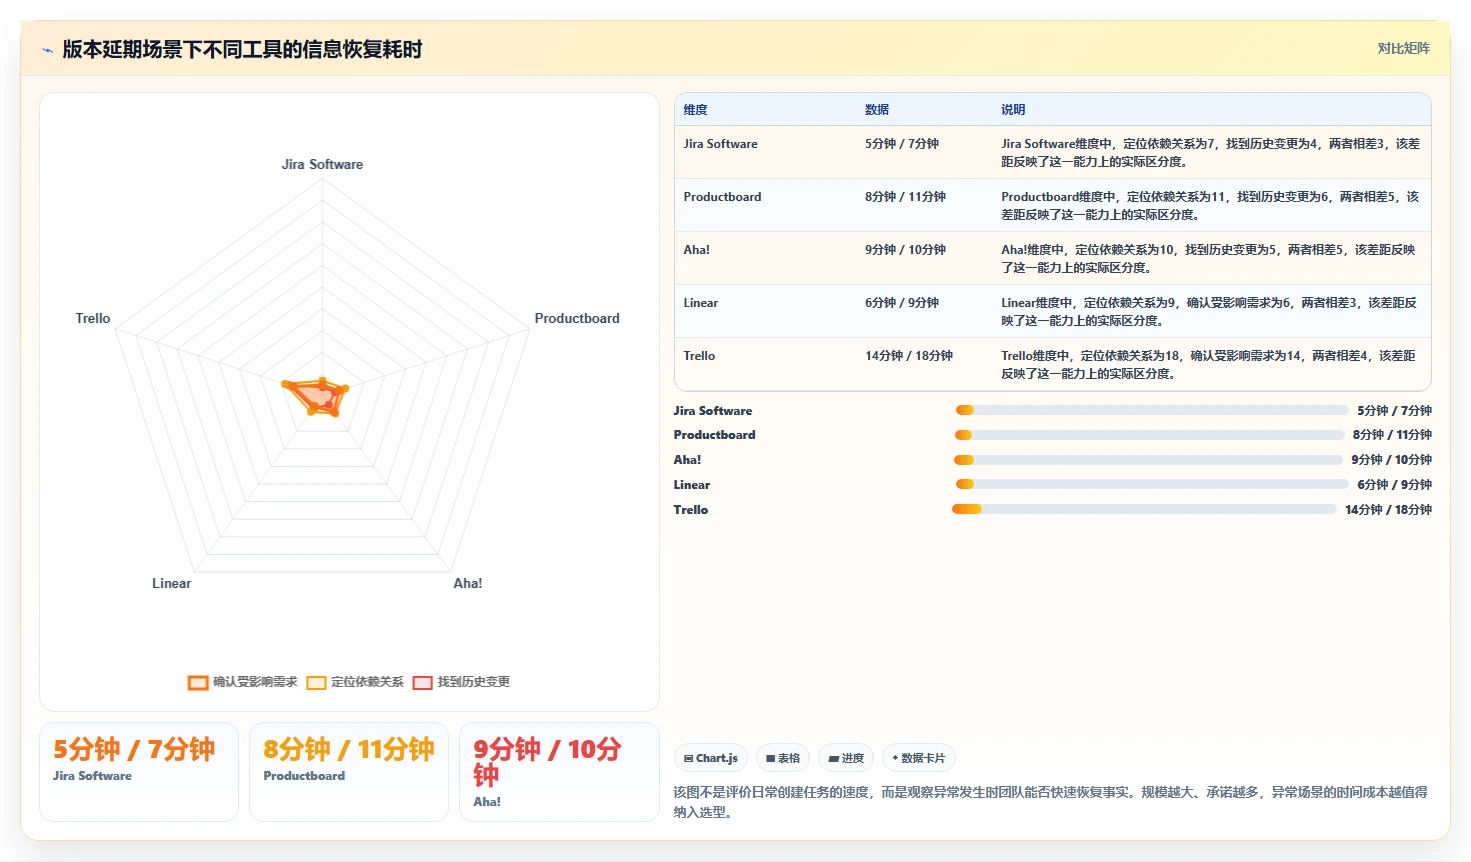Select the Chart.js chip
Screen dimensions: 1471x862
(x=711, y=758)
